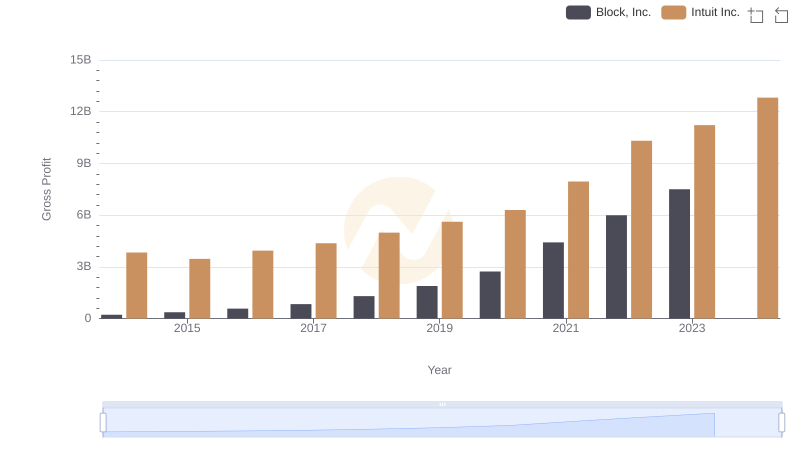Select the 2022 Intuit Inc. bar

tap(641, 229)
